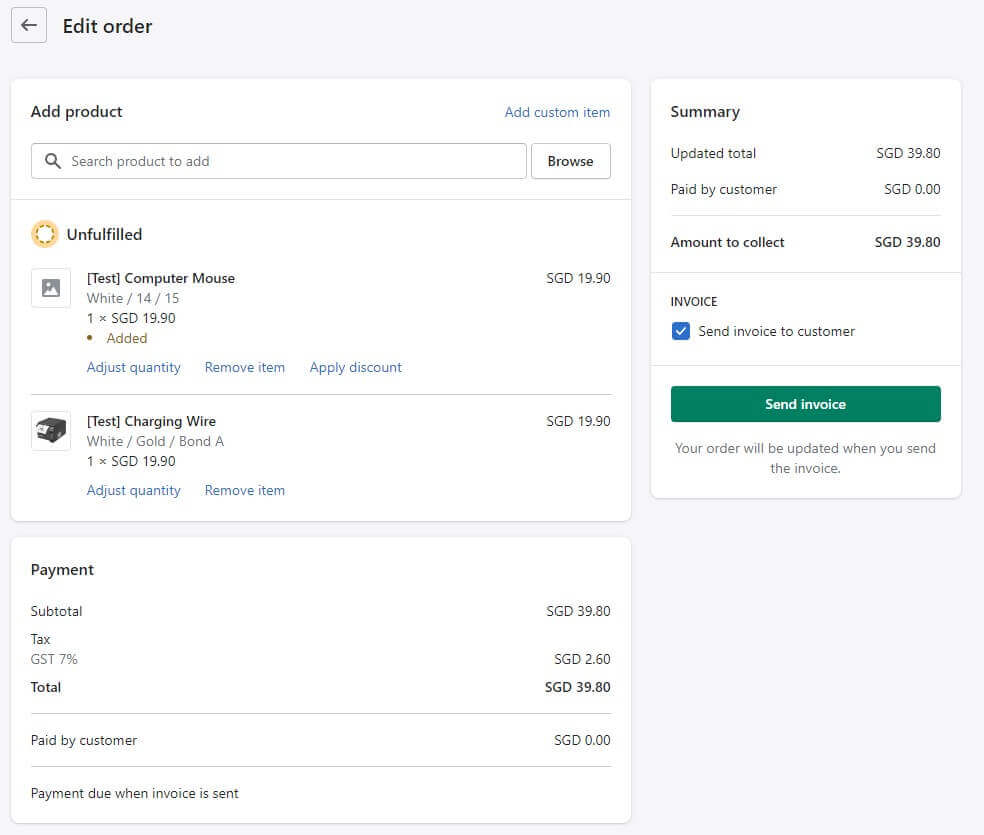
Task: Apply discount to Computer Mouse
Action: 356,368
